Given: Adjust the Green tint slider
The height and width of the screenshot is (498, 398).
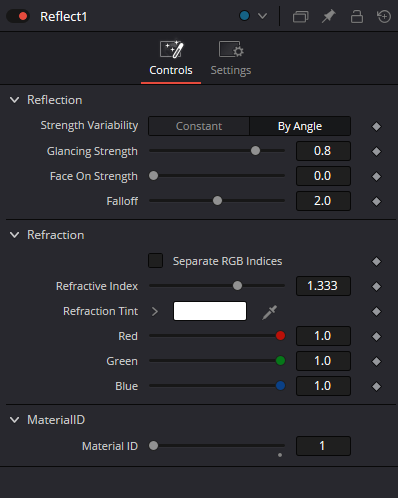Looking at the screenshot, I should (x=217, y=361).
